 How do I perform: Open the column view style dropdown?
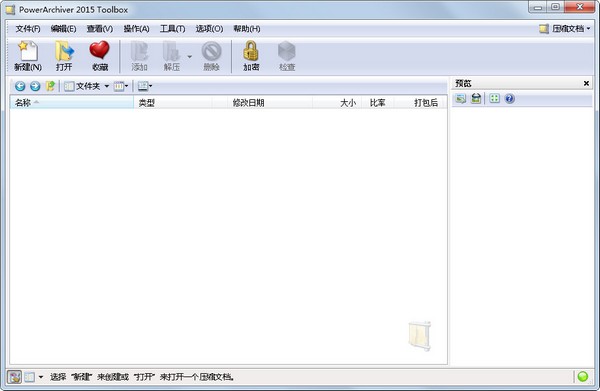pos(121,86)
